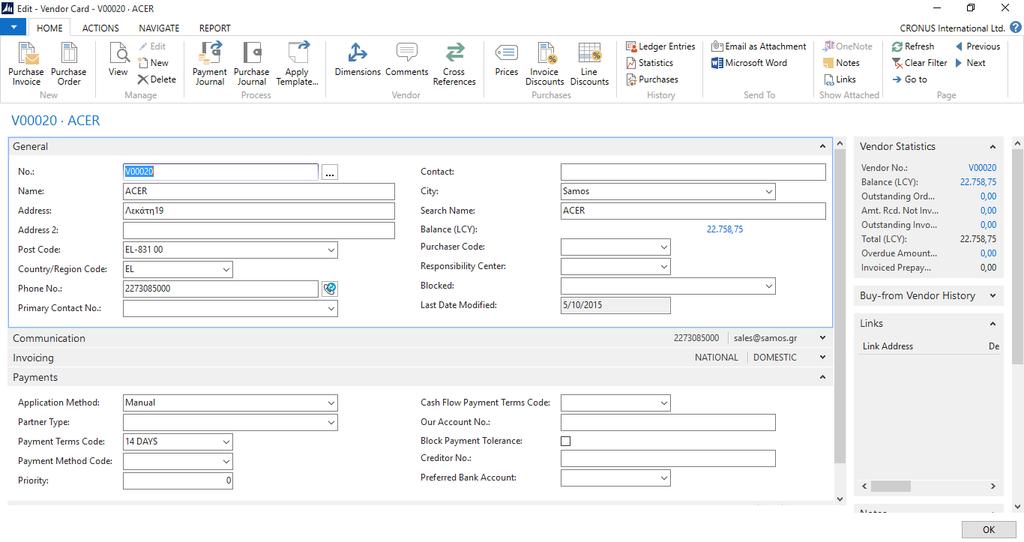The height and width of the screenshot is (542, 1024).
Task: Delete the vendor card
Action: pyautogui.click(x=157, y=79)
